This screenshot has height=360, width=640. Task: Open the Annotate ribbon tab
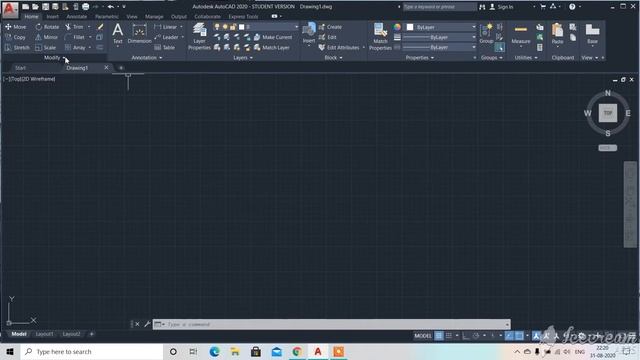click(x=77, y=16)
